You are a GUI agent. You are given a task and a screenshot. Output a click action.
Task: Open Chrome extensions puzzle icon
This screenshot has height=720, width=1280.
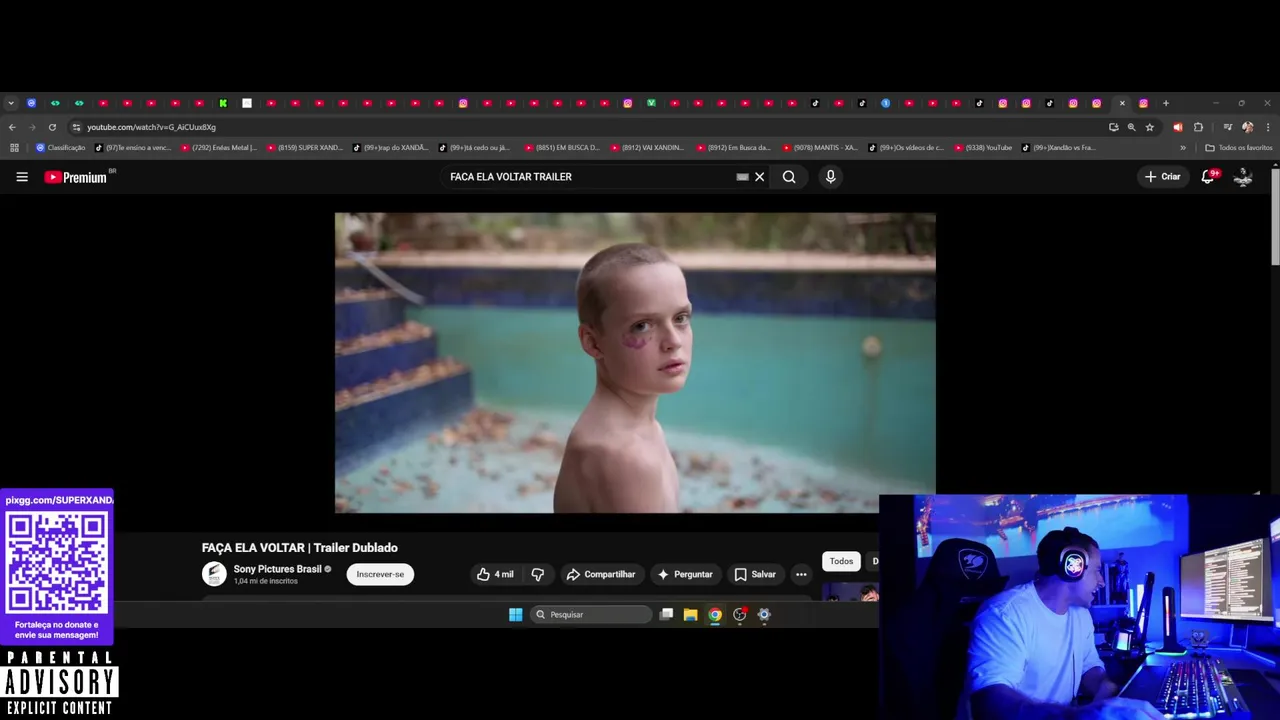1198,127
